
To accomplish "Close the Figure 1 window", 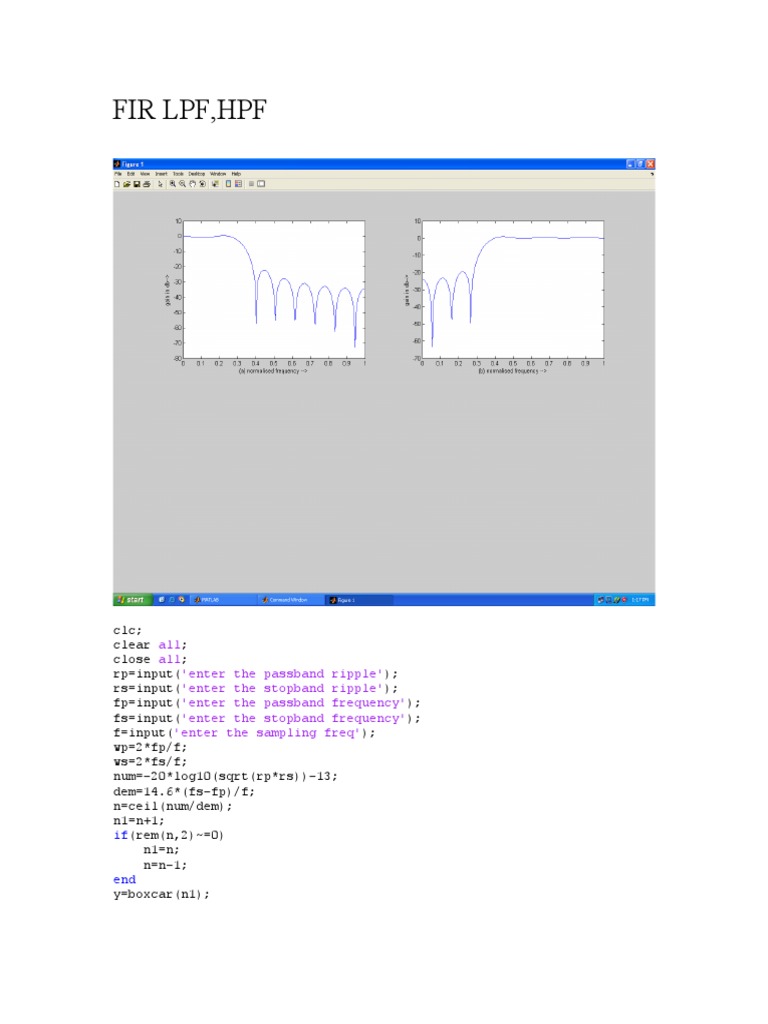I will point(650,164).
